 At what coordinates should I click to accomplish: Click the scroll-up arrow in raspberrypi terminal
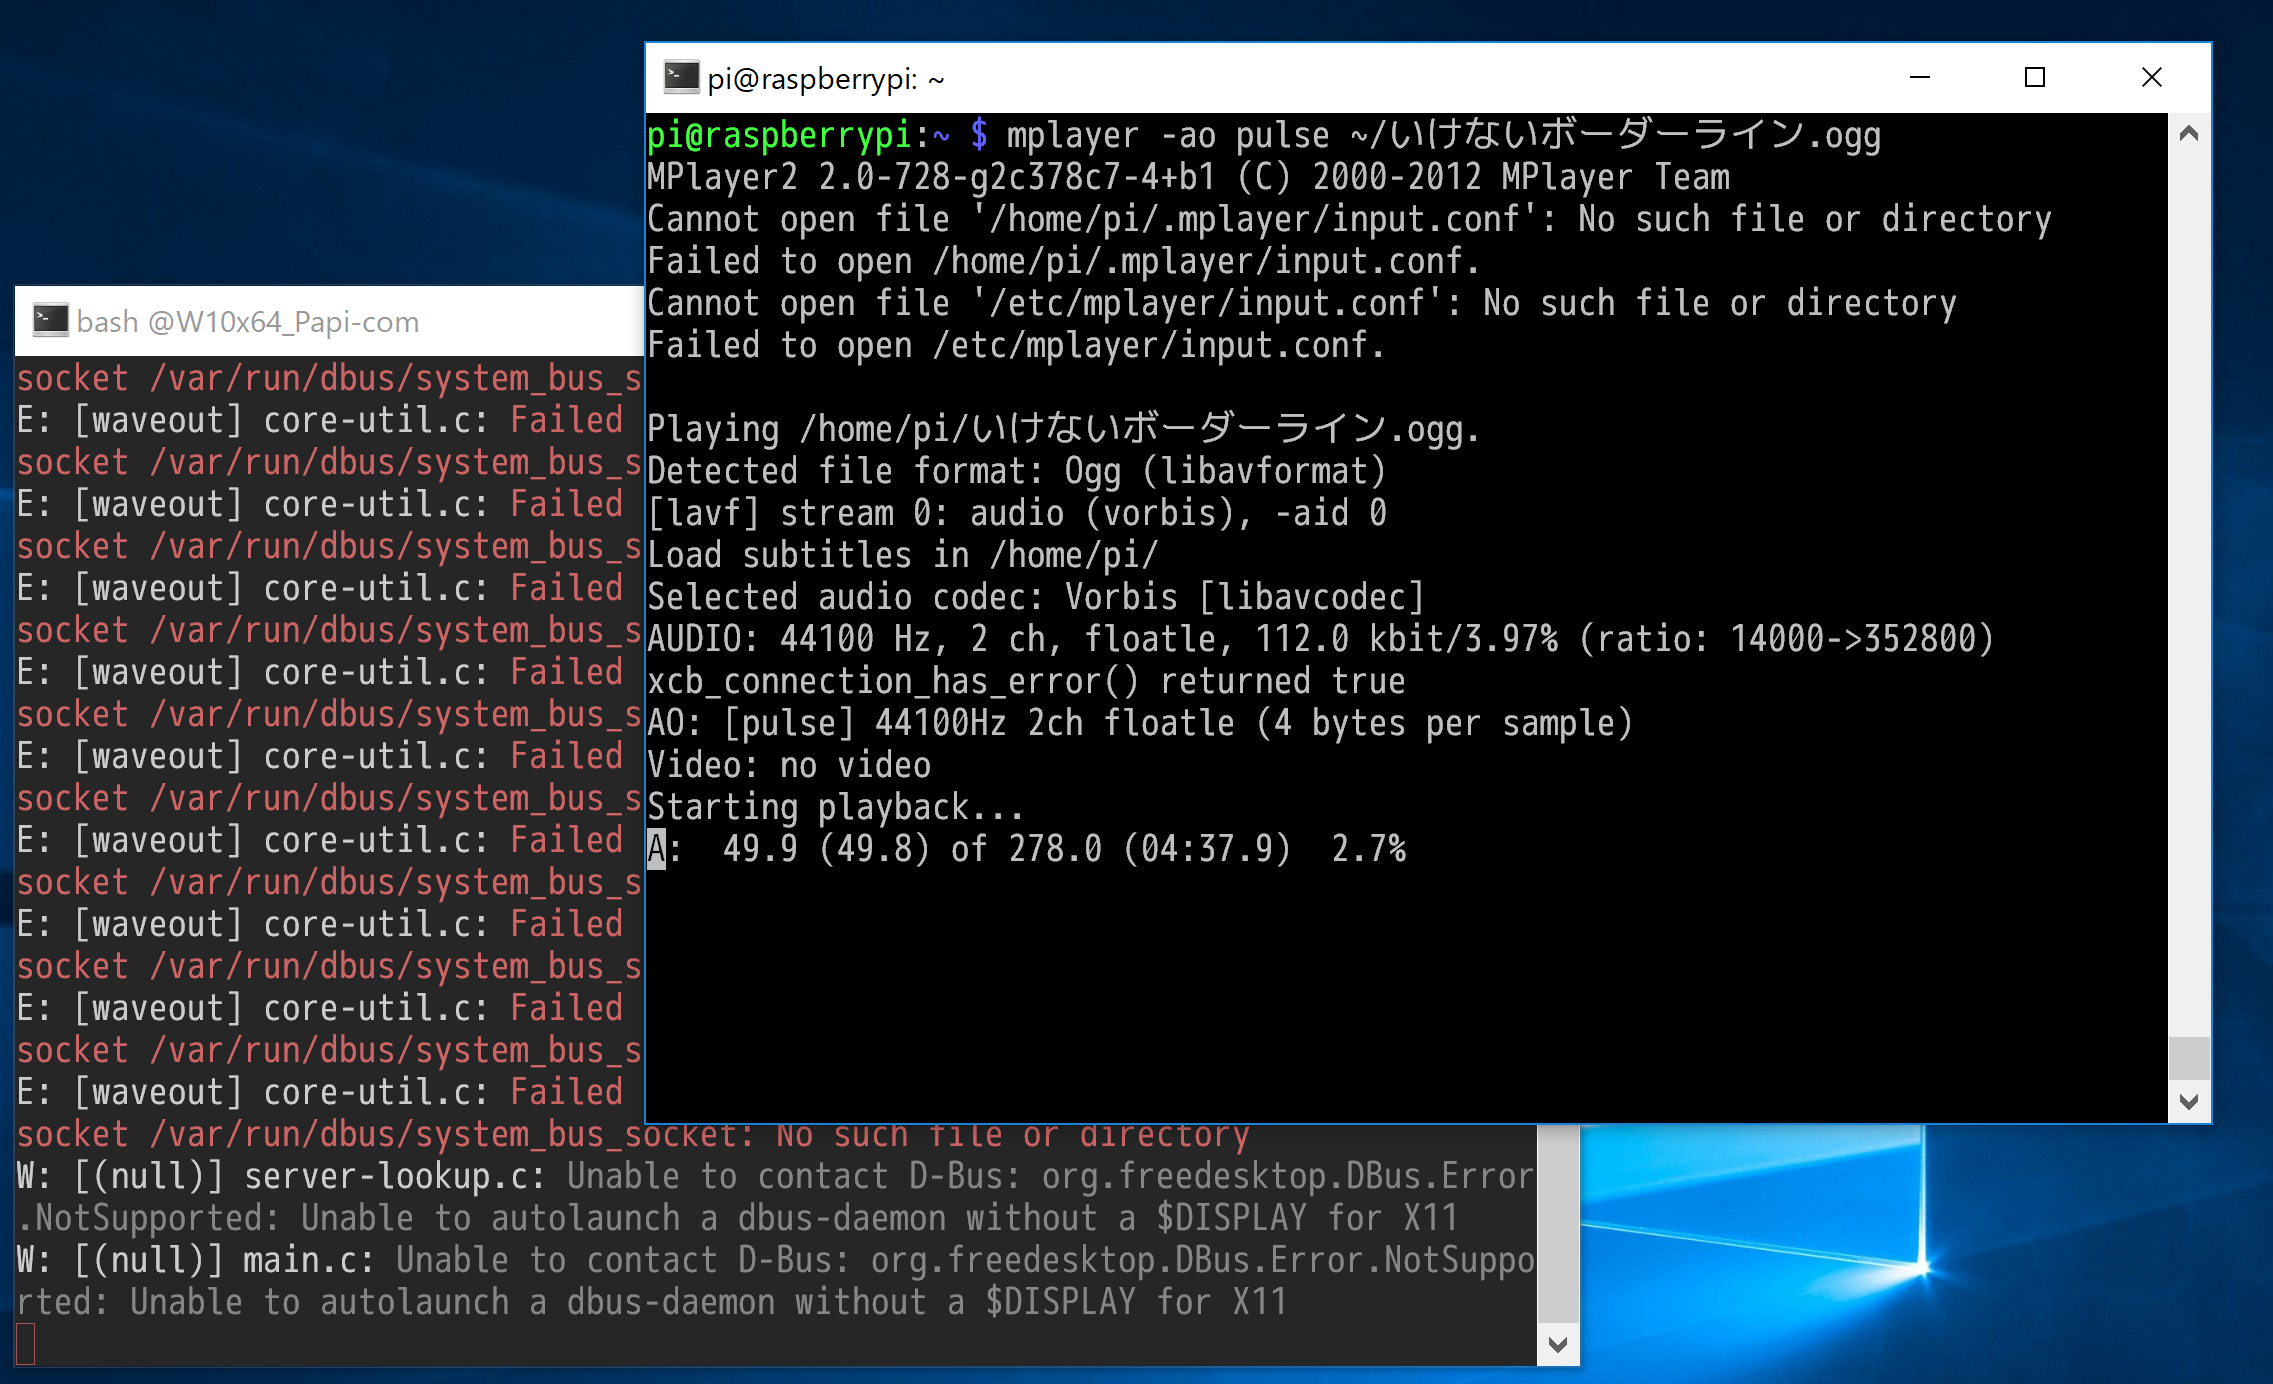click(x=2188, y=134)
